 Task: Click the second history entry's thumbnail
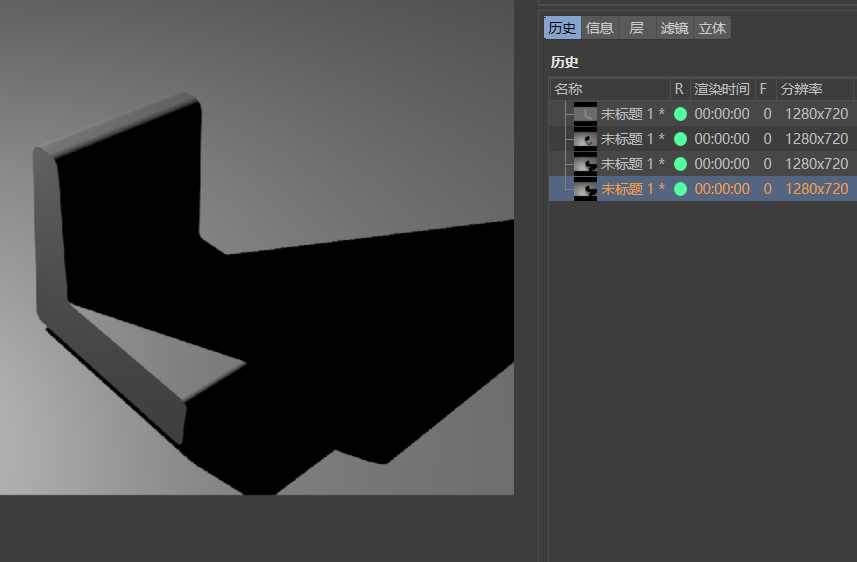(585, 139)
